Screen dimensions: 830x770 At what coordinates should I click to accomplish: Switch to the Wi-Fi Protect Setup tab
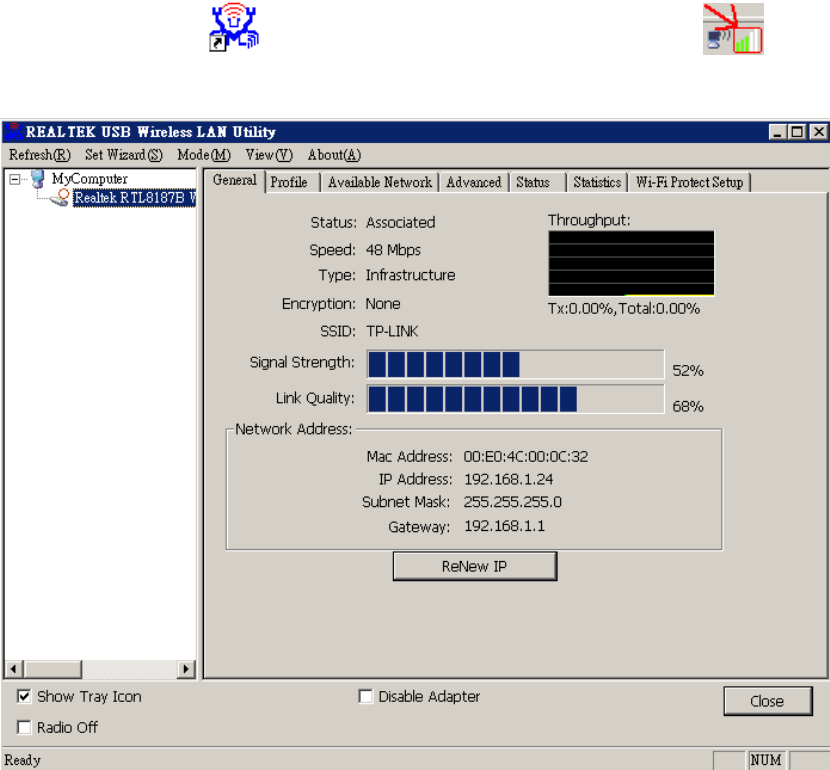pyautogui.click(x=689, y=182)
